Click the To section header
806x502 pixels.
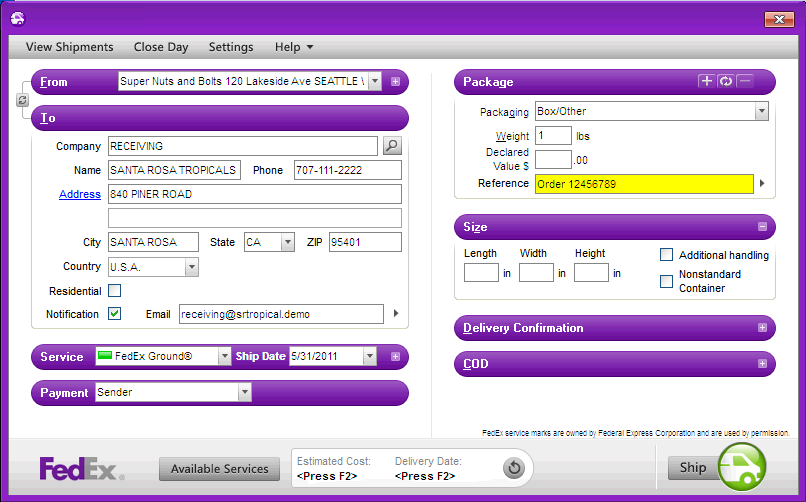pos(220,118)
